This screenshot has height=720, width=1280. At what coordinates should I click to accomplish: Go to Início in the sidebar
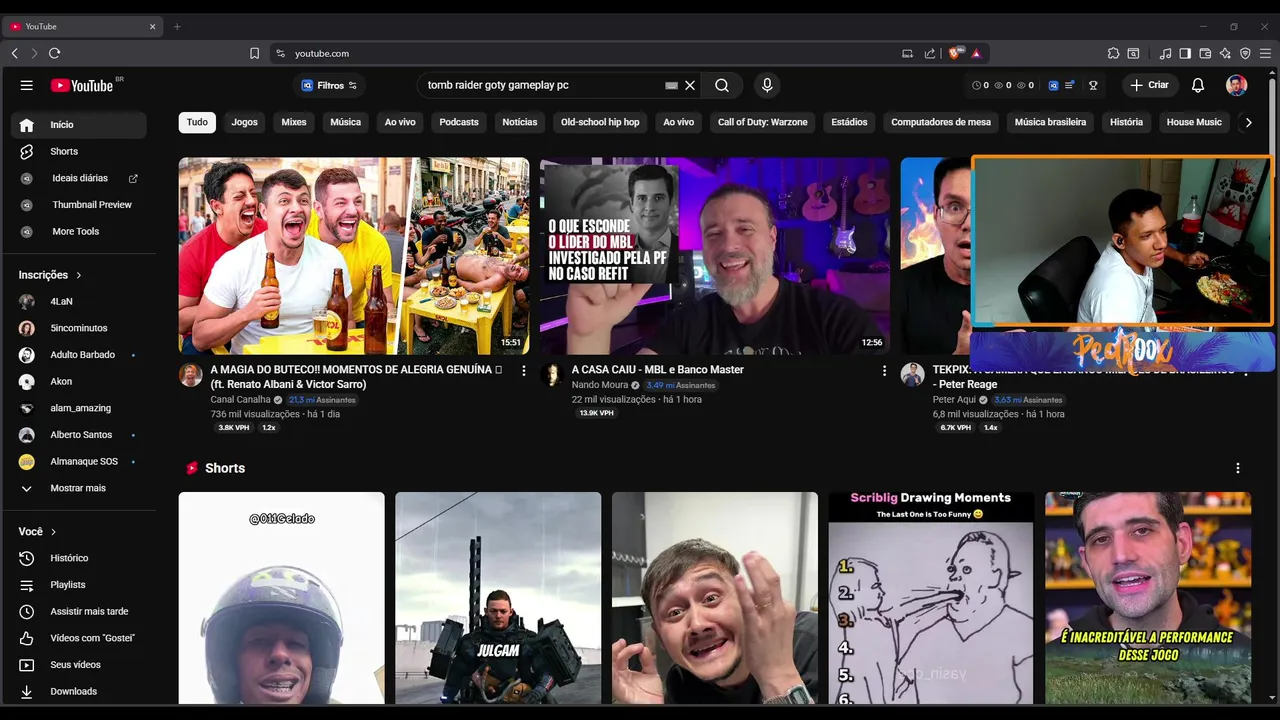pyautogui.click(x=79, y=125)
